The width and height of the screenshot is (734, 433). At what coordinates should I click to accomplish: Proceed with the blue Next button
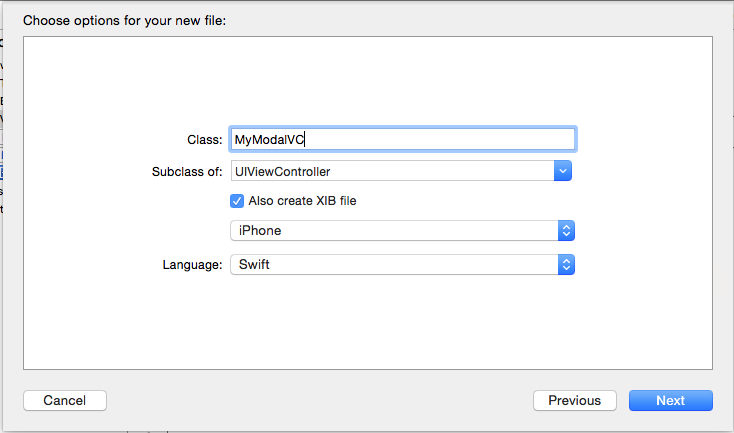tap(670, 400)
